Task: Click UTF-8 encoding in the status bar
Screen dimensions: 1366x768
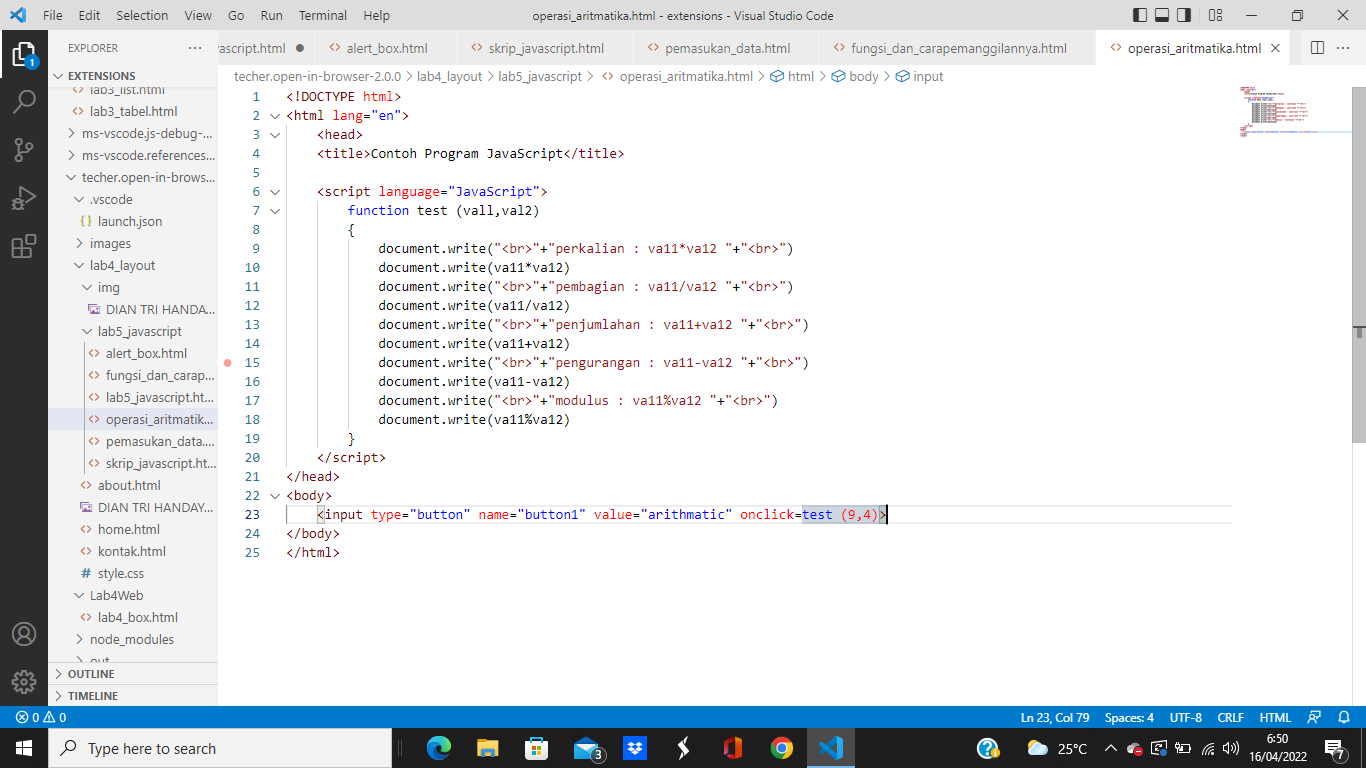Action: 1185,717
